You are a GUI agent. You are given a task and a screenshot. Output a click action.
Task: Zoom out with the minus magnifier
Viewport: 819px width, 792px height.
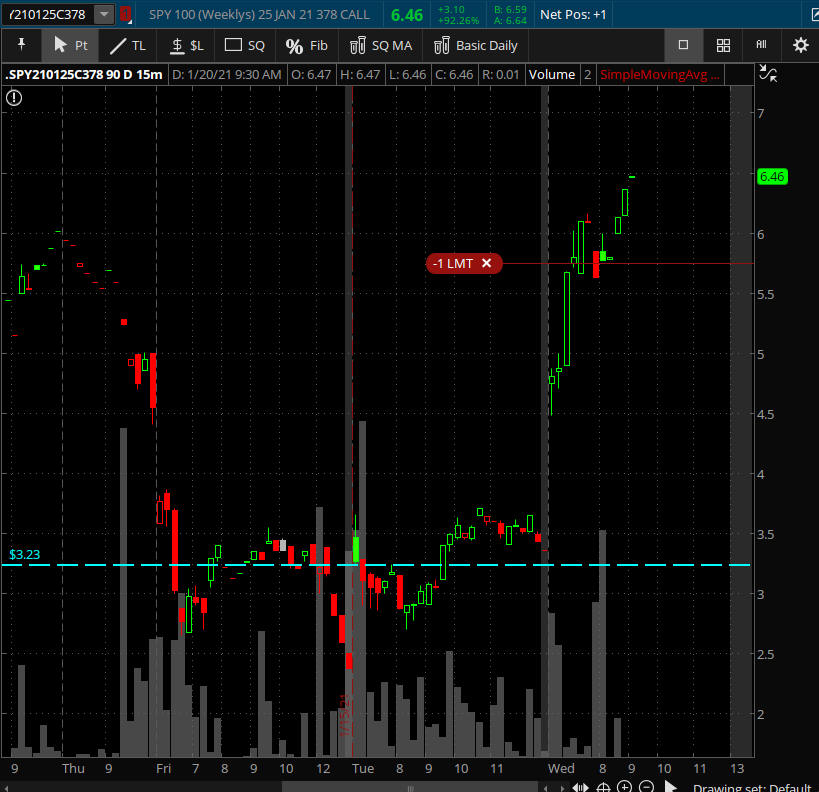tap(646, 786)
